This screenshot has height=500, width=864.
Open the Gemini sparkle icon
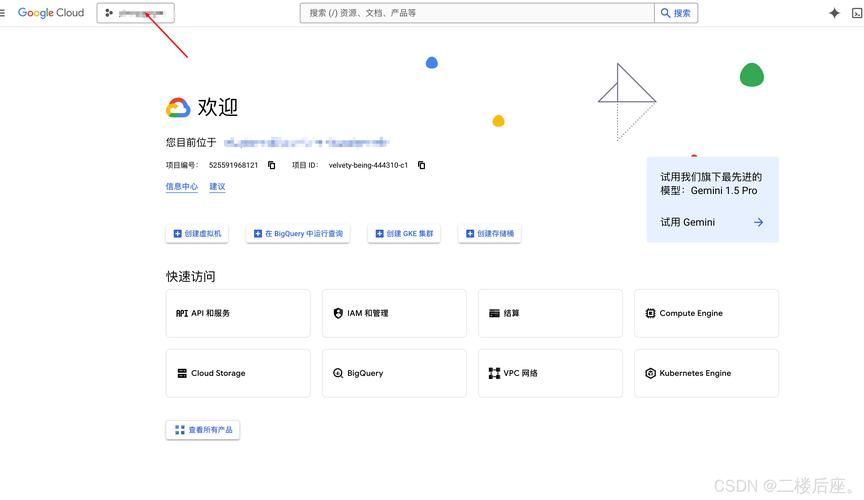834,13
